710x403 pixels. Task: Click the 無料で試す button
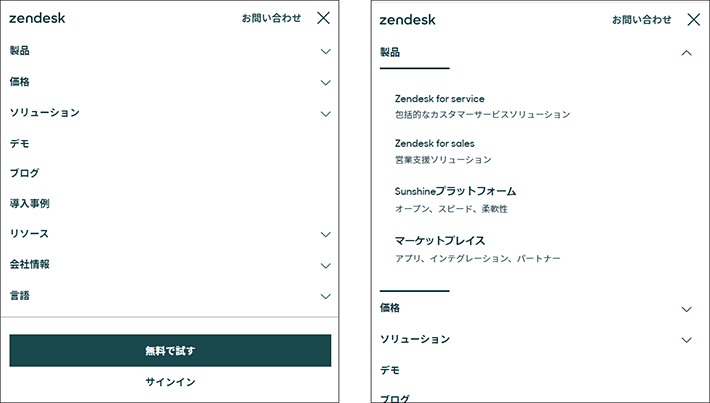pos(170,350)
